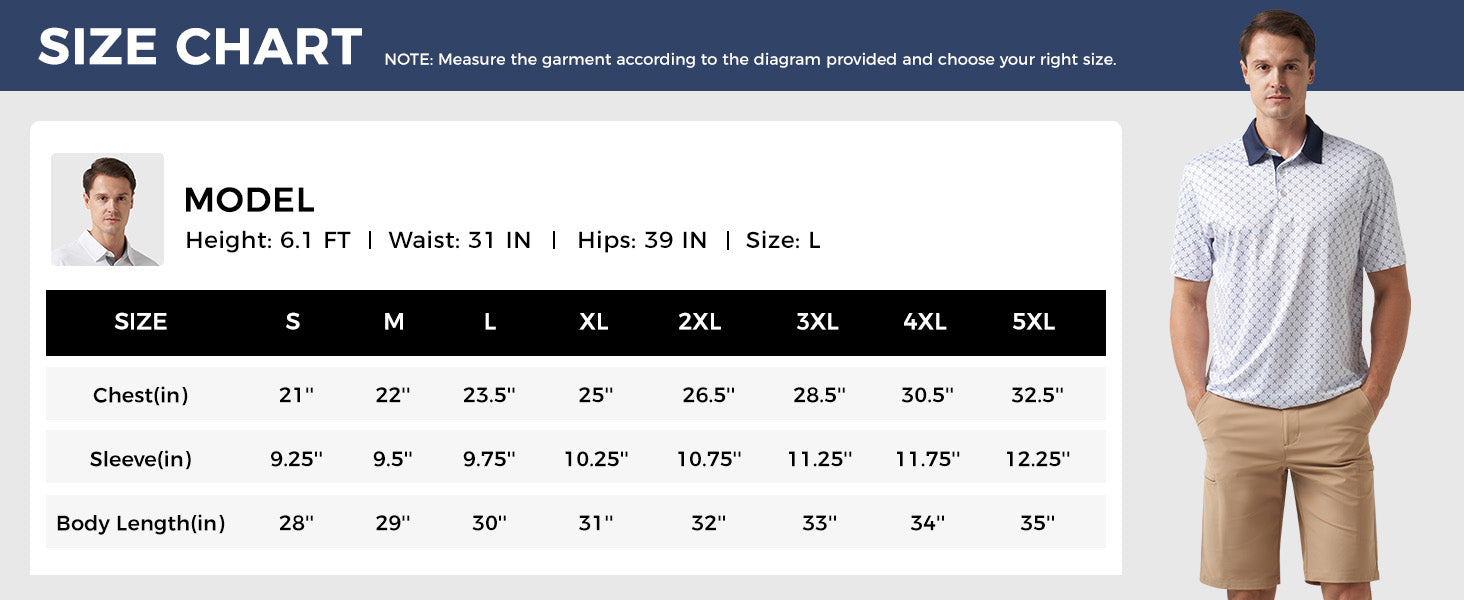Select the 3XL size column header
The height and width of the screenshot is (600, 1464).
click(817, 322)
